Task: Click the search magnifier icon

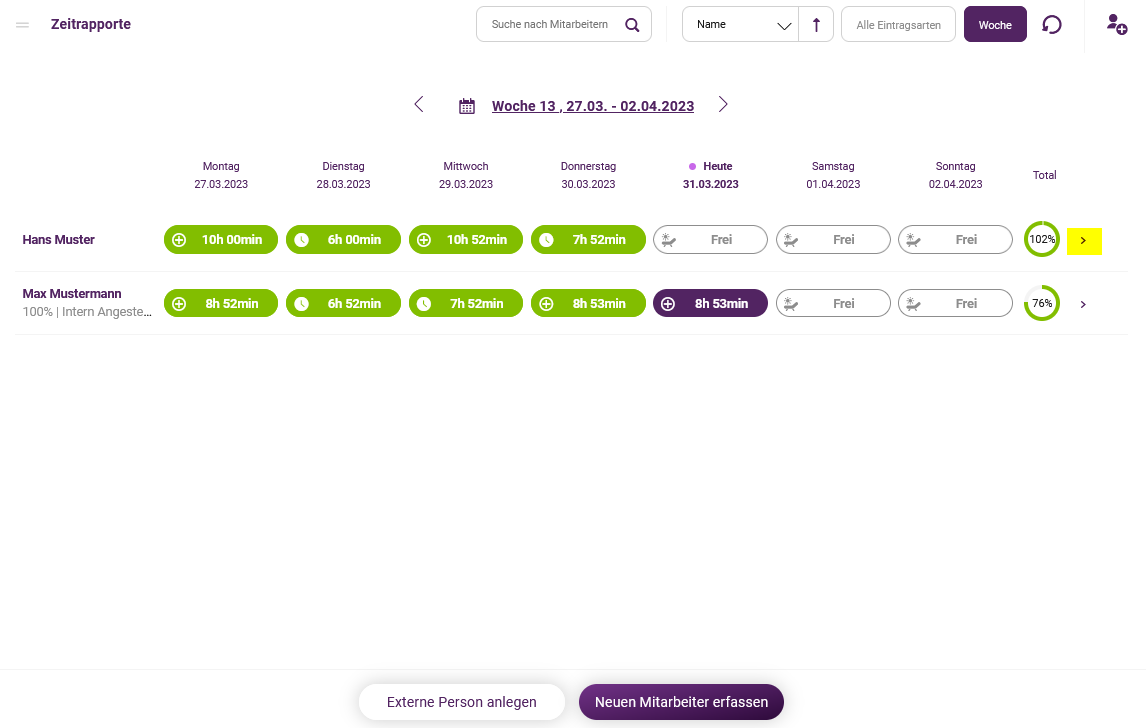Action: 632,25
